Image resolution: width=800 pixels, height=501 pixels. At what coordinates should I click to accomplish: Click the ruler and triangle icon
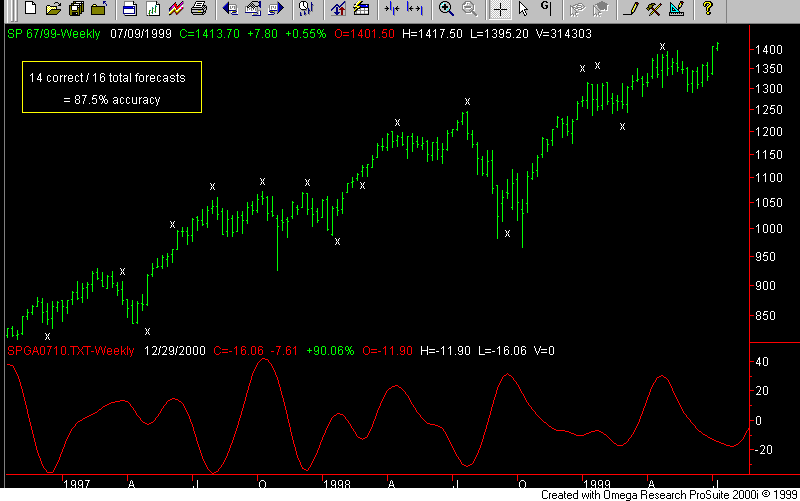pyautogui.click(x=677, y=10)
